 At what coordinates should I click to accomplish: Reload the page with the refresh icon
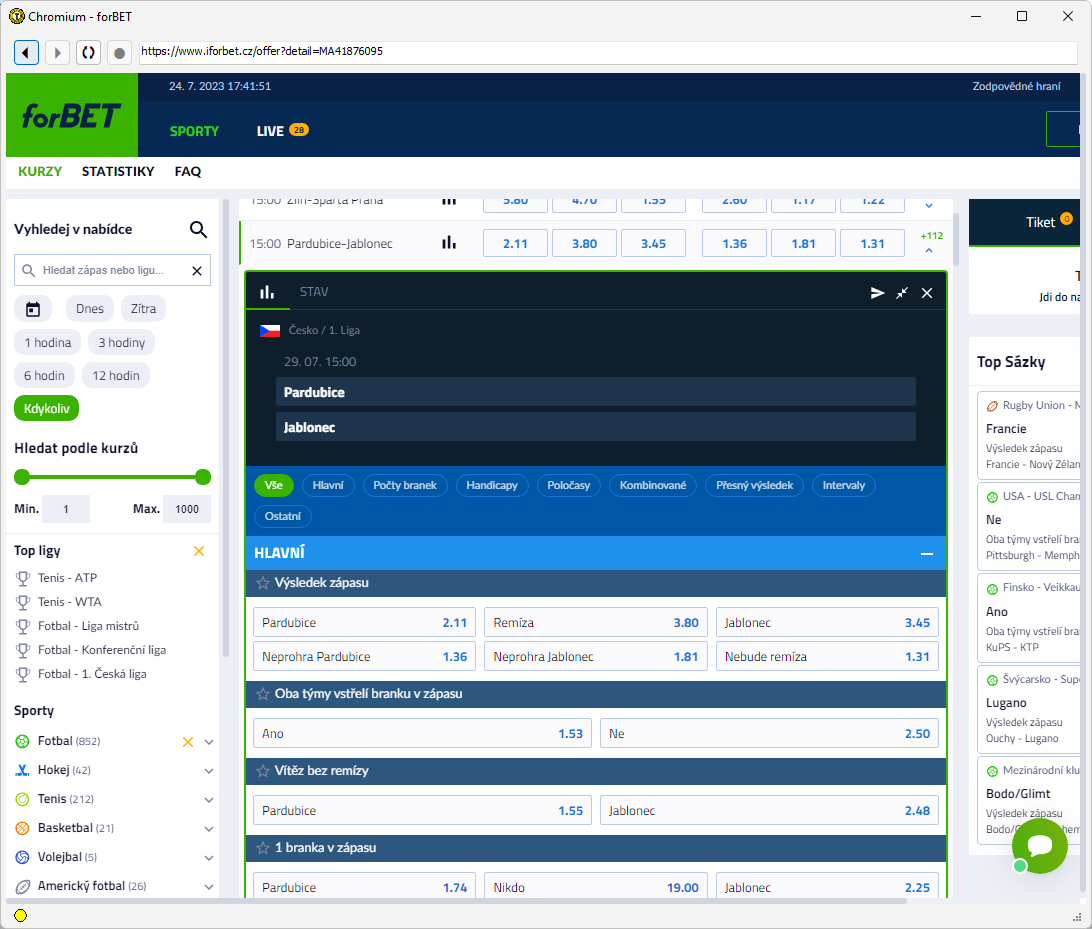pyautogui.click(x=88, y=52)
